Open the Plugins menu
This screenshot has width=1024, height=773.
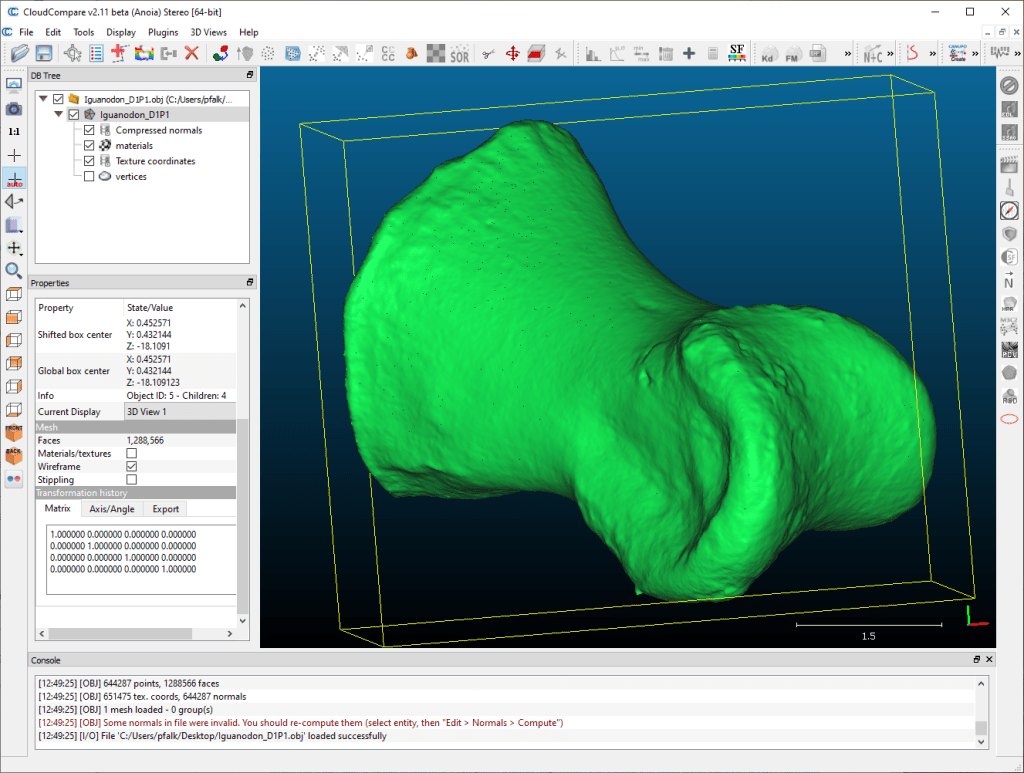pos(163,32)
